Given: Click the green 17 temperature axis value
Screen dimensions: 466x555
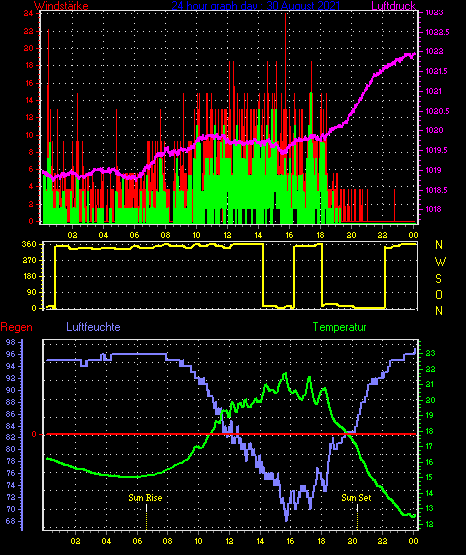Looking at the screenshot, I should click(429, 446).
